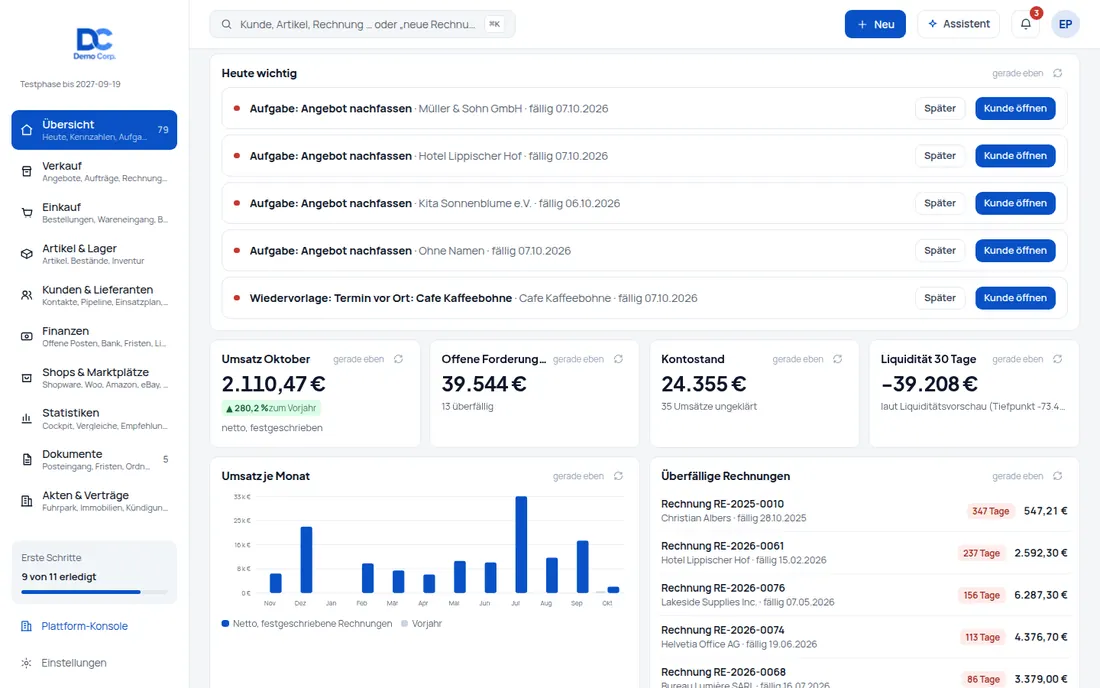The width and height of the screenshot is (1100, 688).
Task: Click the Statistiken bar chart icon
Action: point(27,419)
